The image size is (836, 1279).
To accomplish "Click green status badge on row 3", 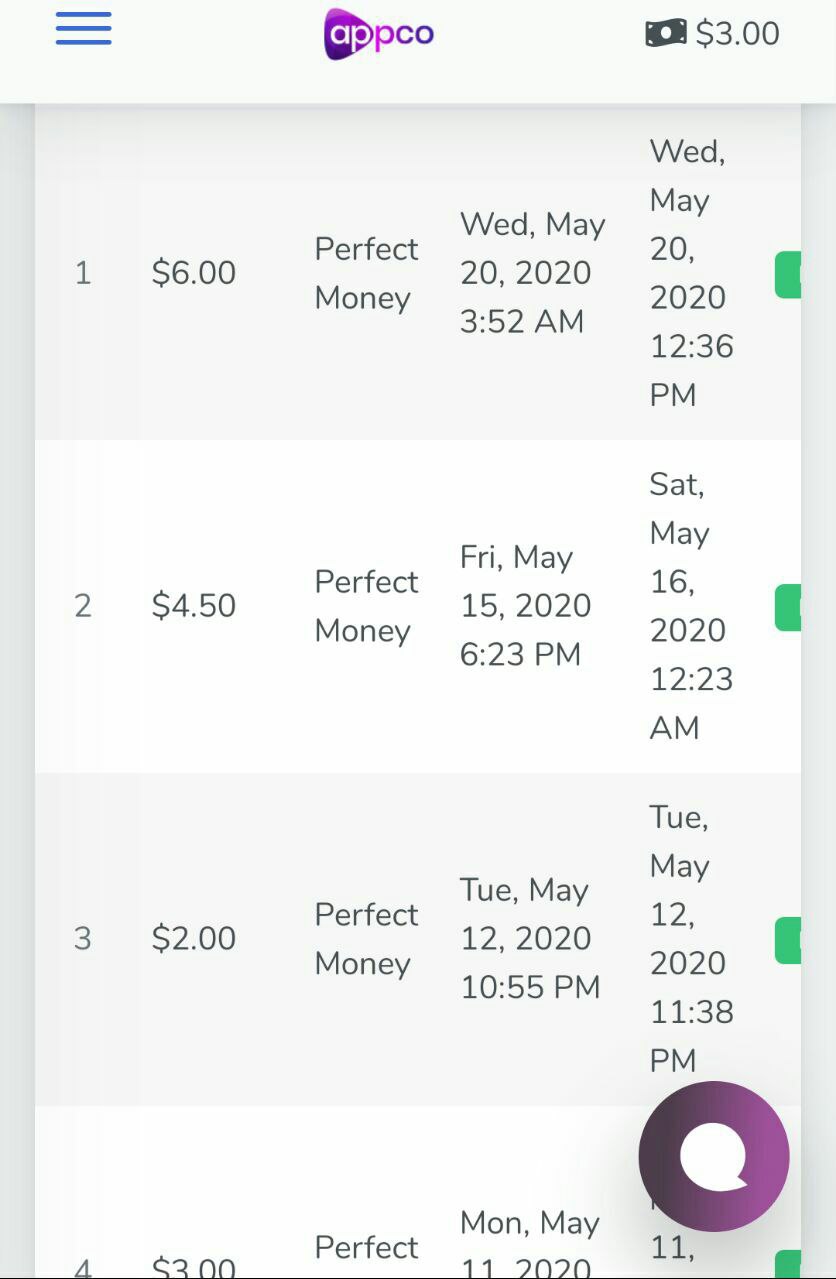I will pos(788,941).
